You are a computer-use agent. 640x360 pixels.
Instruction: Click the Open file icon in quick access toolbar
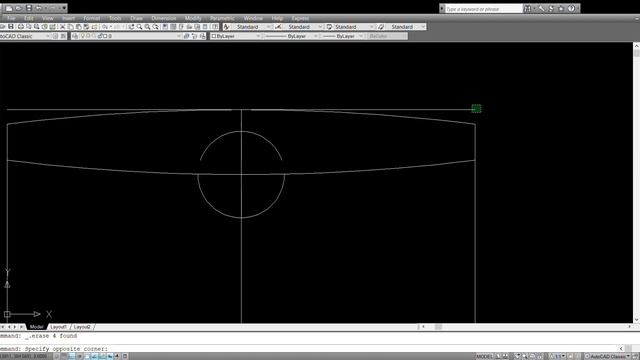(x=19, y=8)
